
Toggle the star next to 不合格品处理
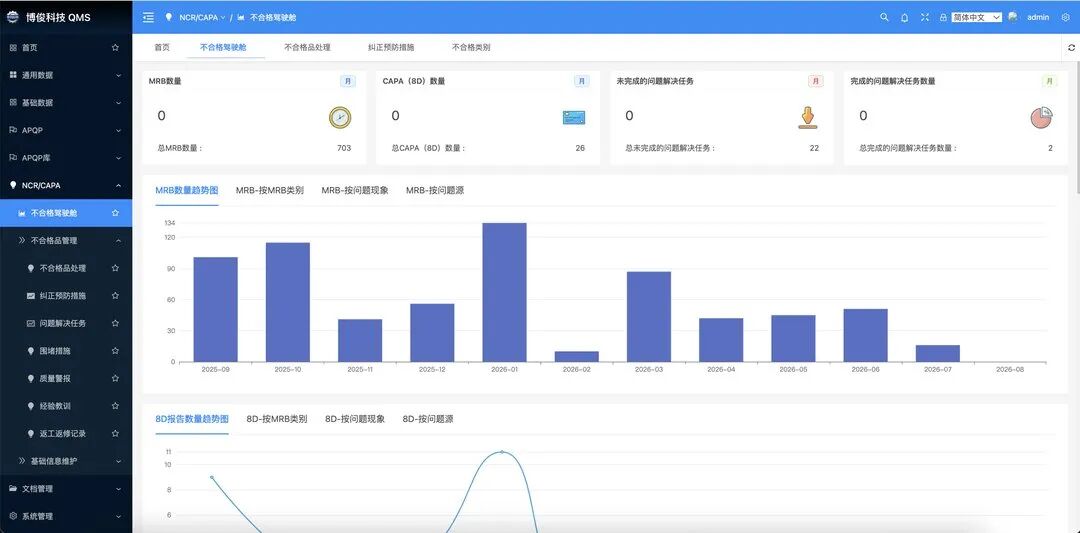coord(115,268)
